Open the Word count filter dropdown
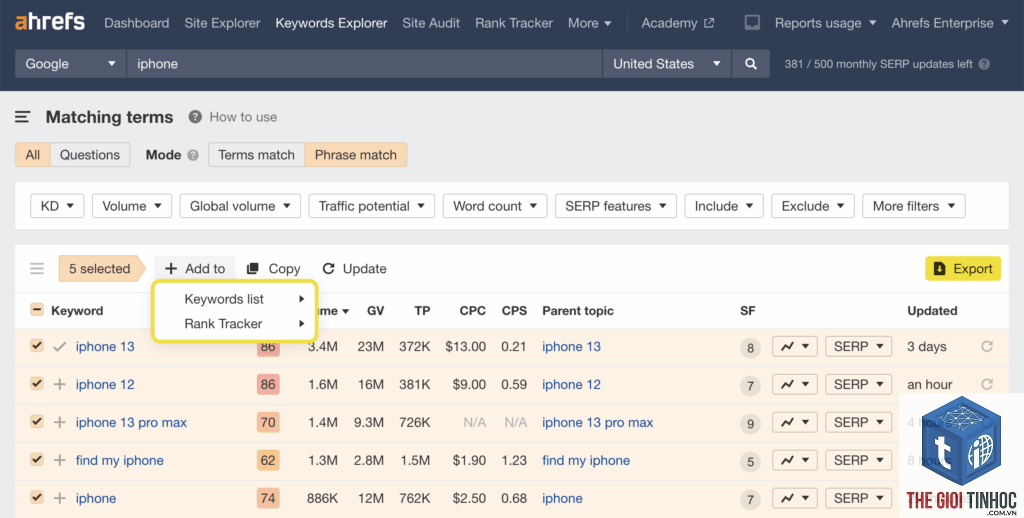Viewport: 1024px width, 518px height. (x=494, y=206)
